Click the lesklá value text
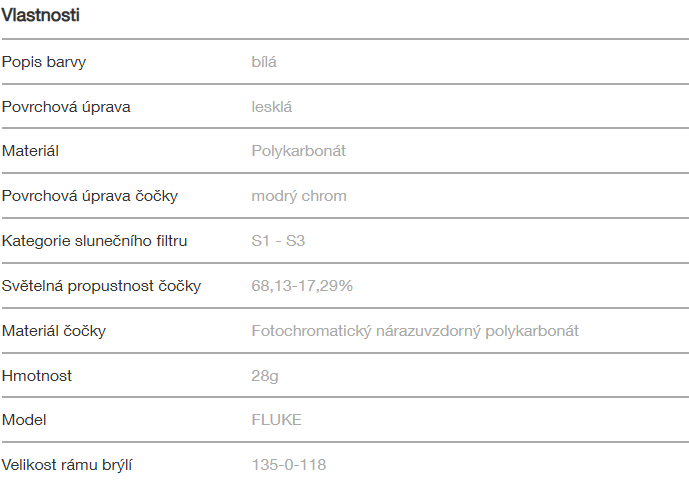This screenshot has height=480, width=689. click(x=272, y=107)
